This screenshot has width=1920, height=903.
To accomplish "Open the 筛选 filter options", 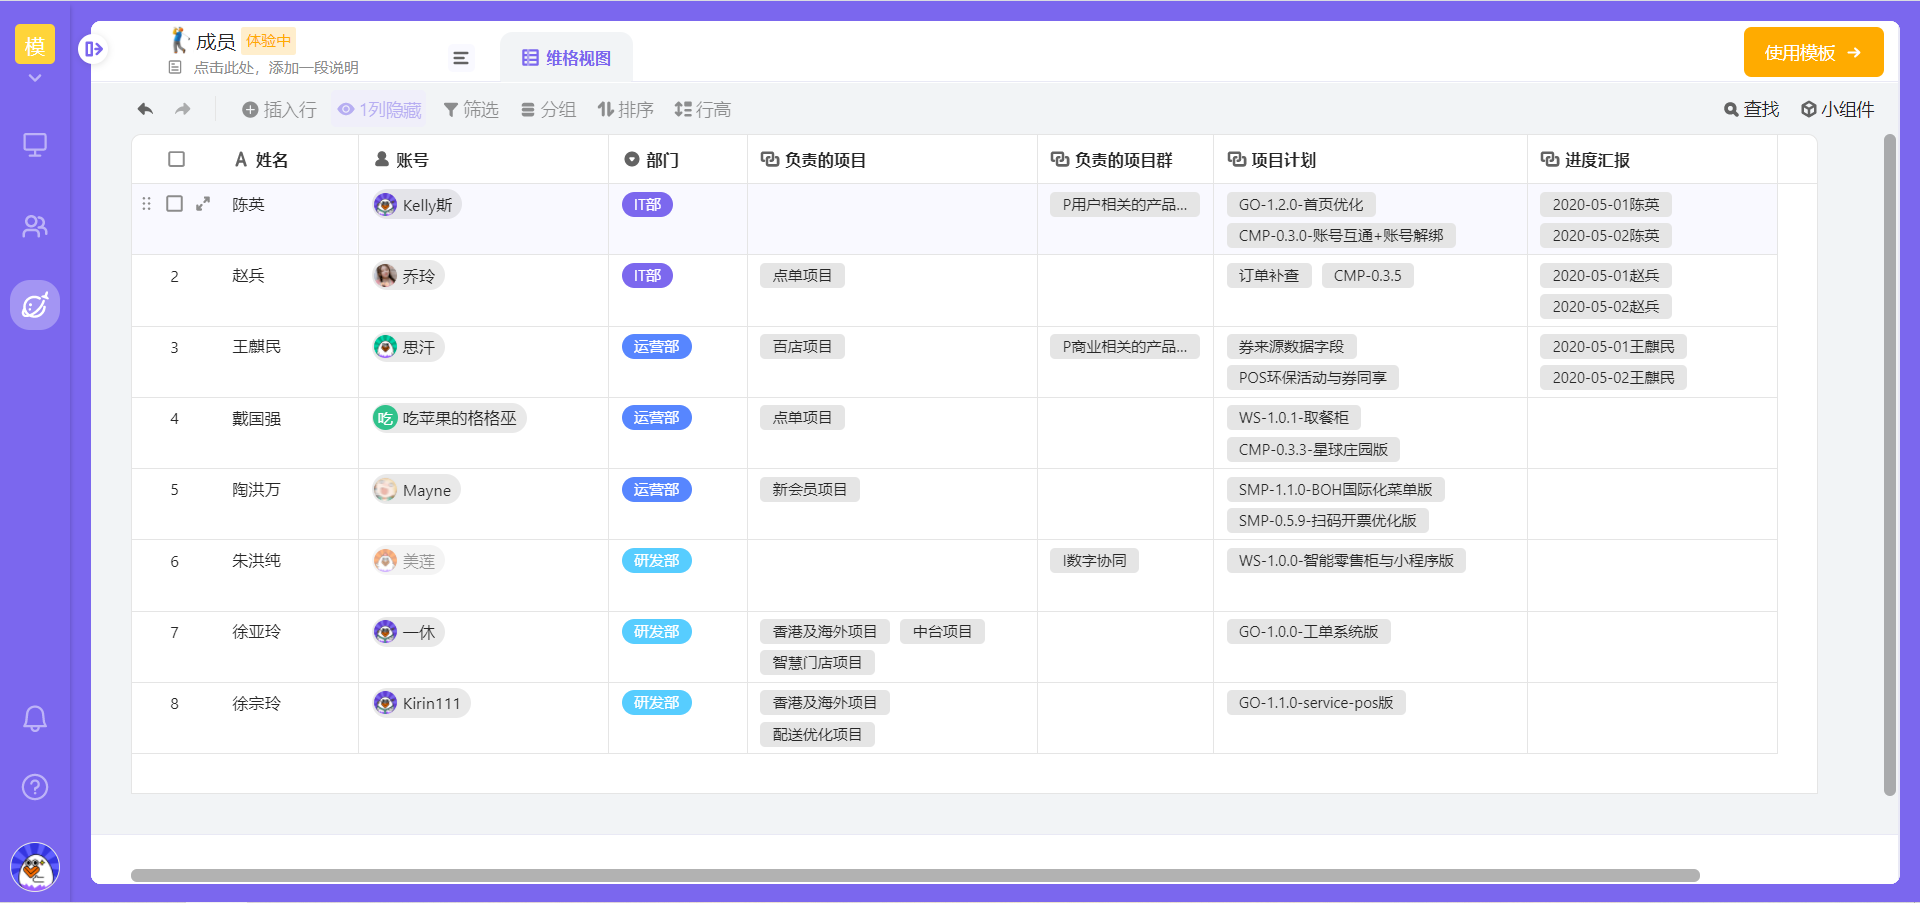I will [471, 109].
